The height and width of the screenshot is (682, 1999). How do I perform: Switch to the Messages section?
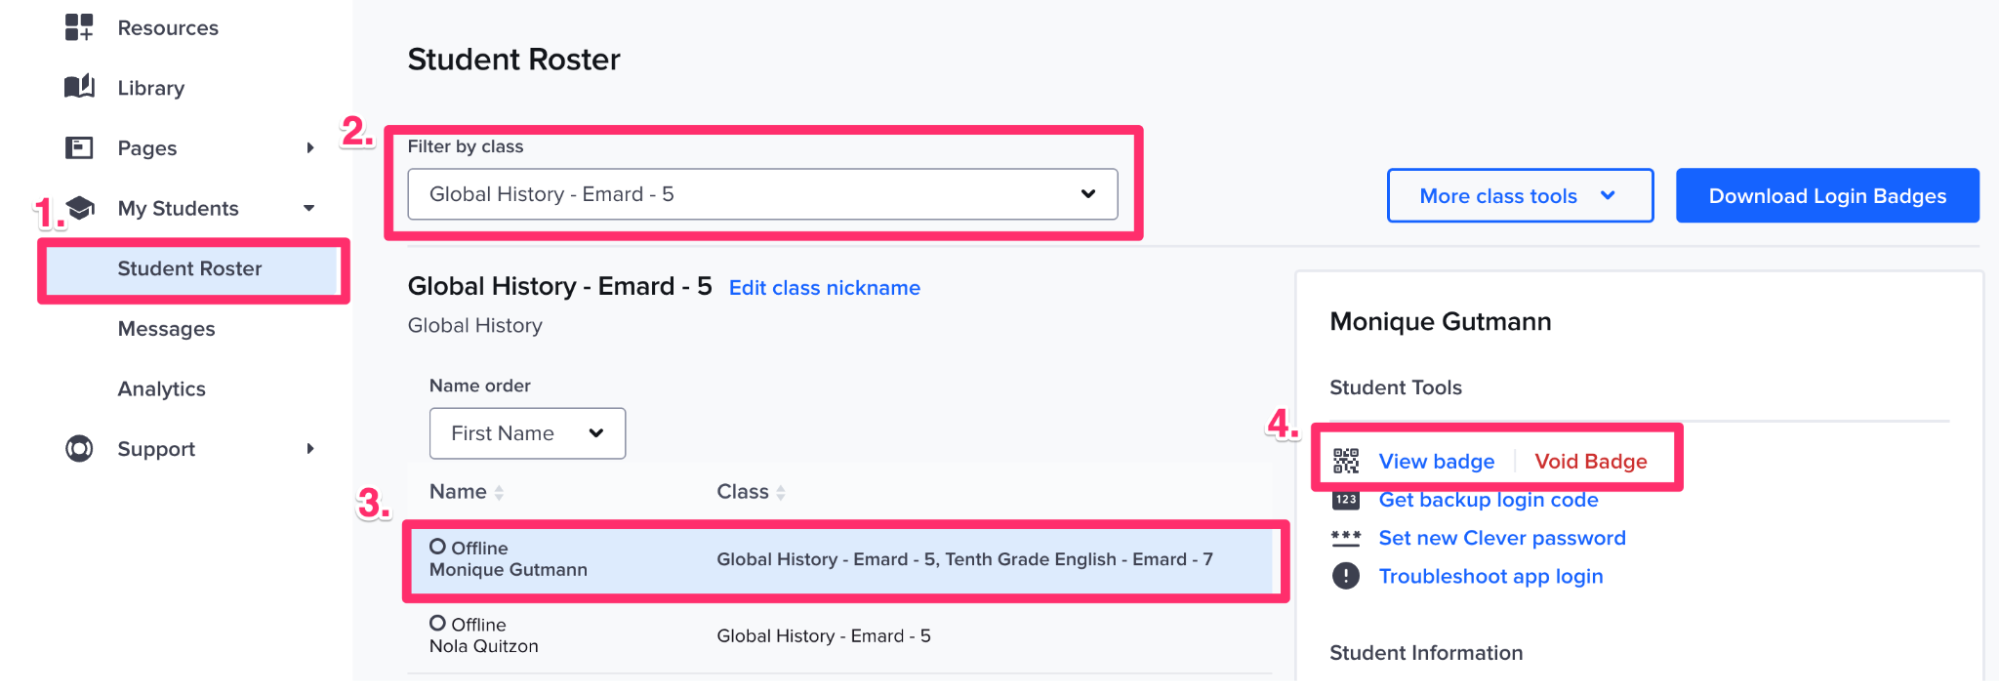pos(166,328)
